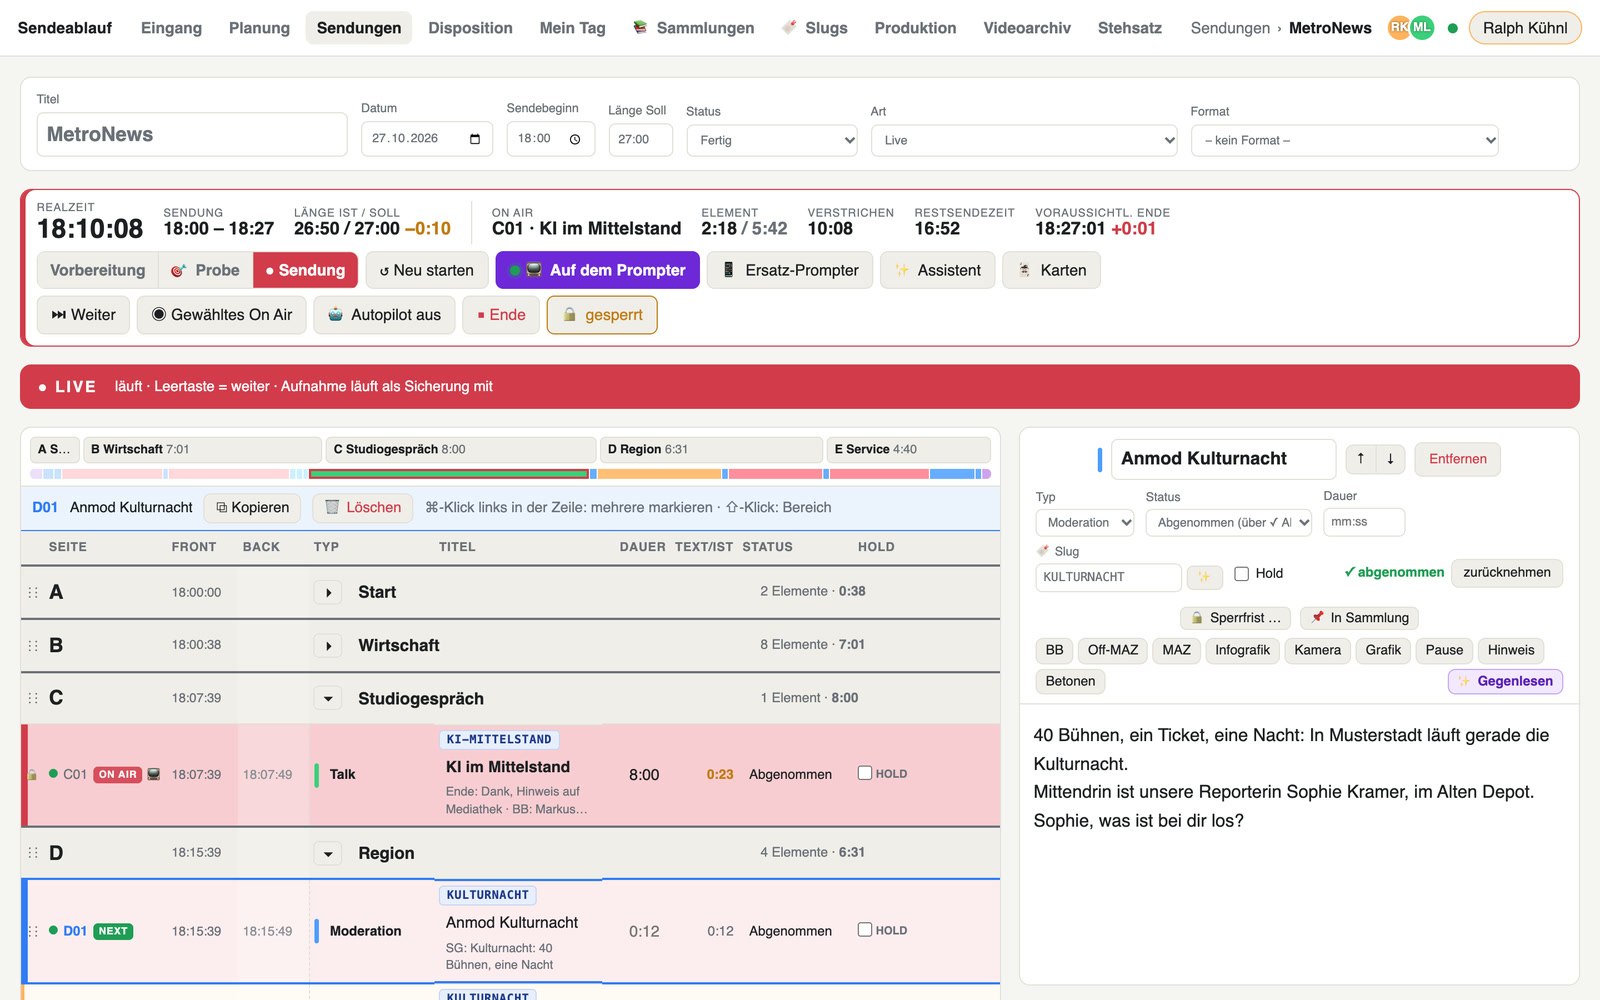
Task: Click zurücknehmen to revoke approval
Action: click(x=1506, y=573)
